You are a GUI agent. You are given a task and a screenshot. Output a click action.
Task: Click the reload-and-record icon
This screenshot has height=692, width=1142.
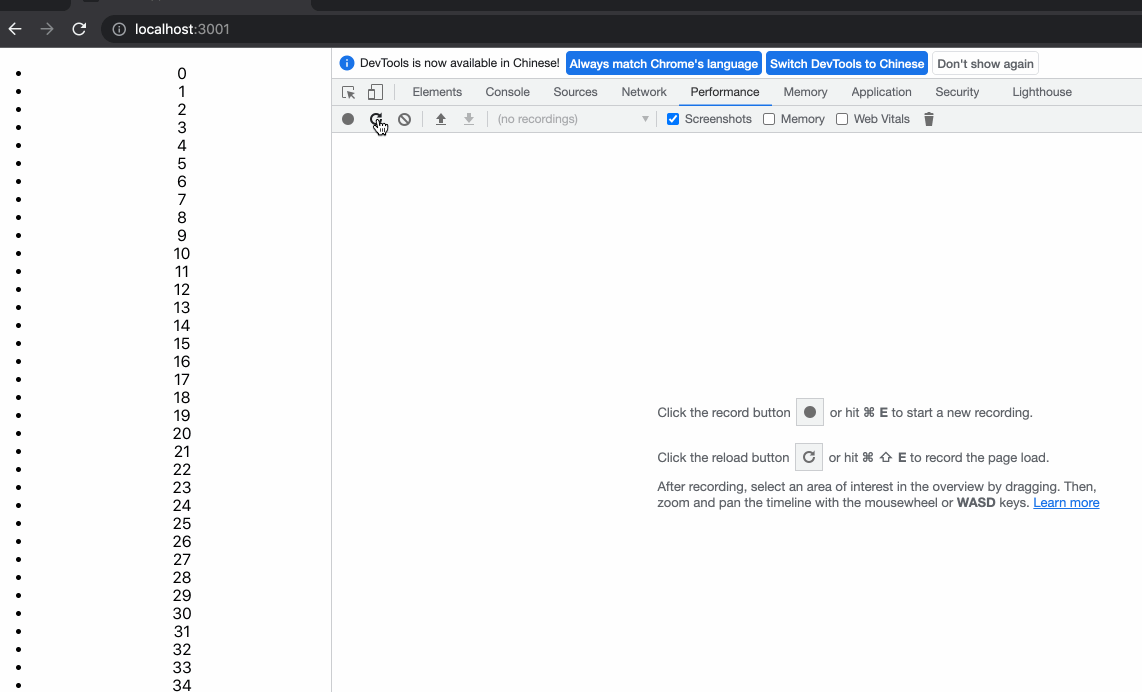tap(377, 119)
